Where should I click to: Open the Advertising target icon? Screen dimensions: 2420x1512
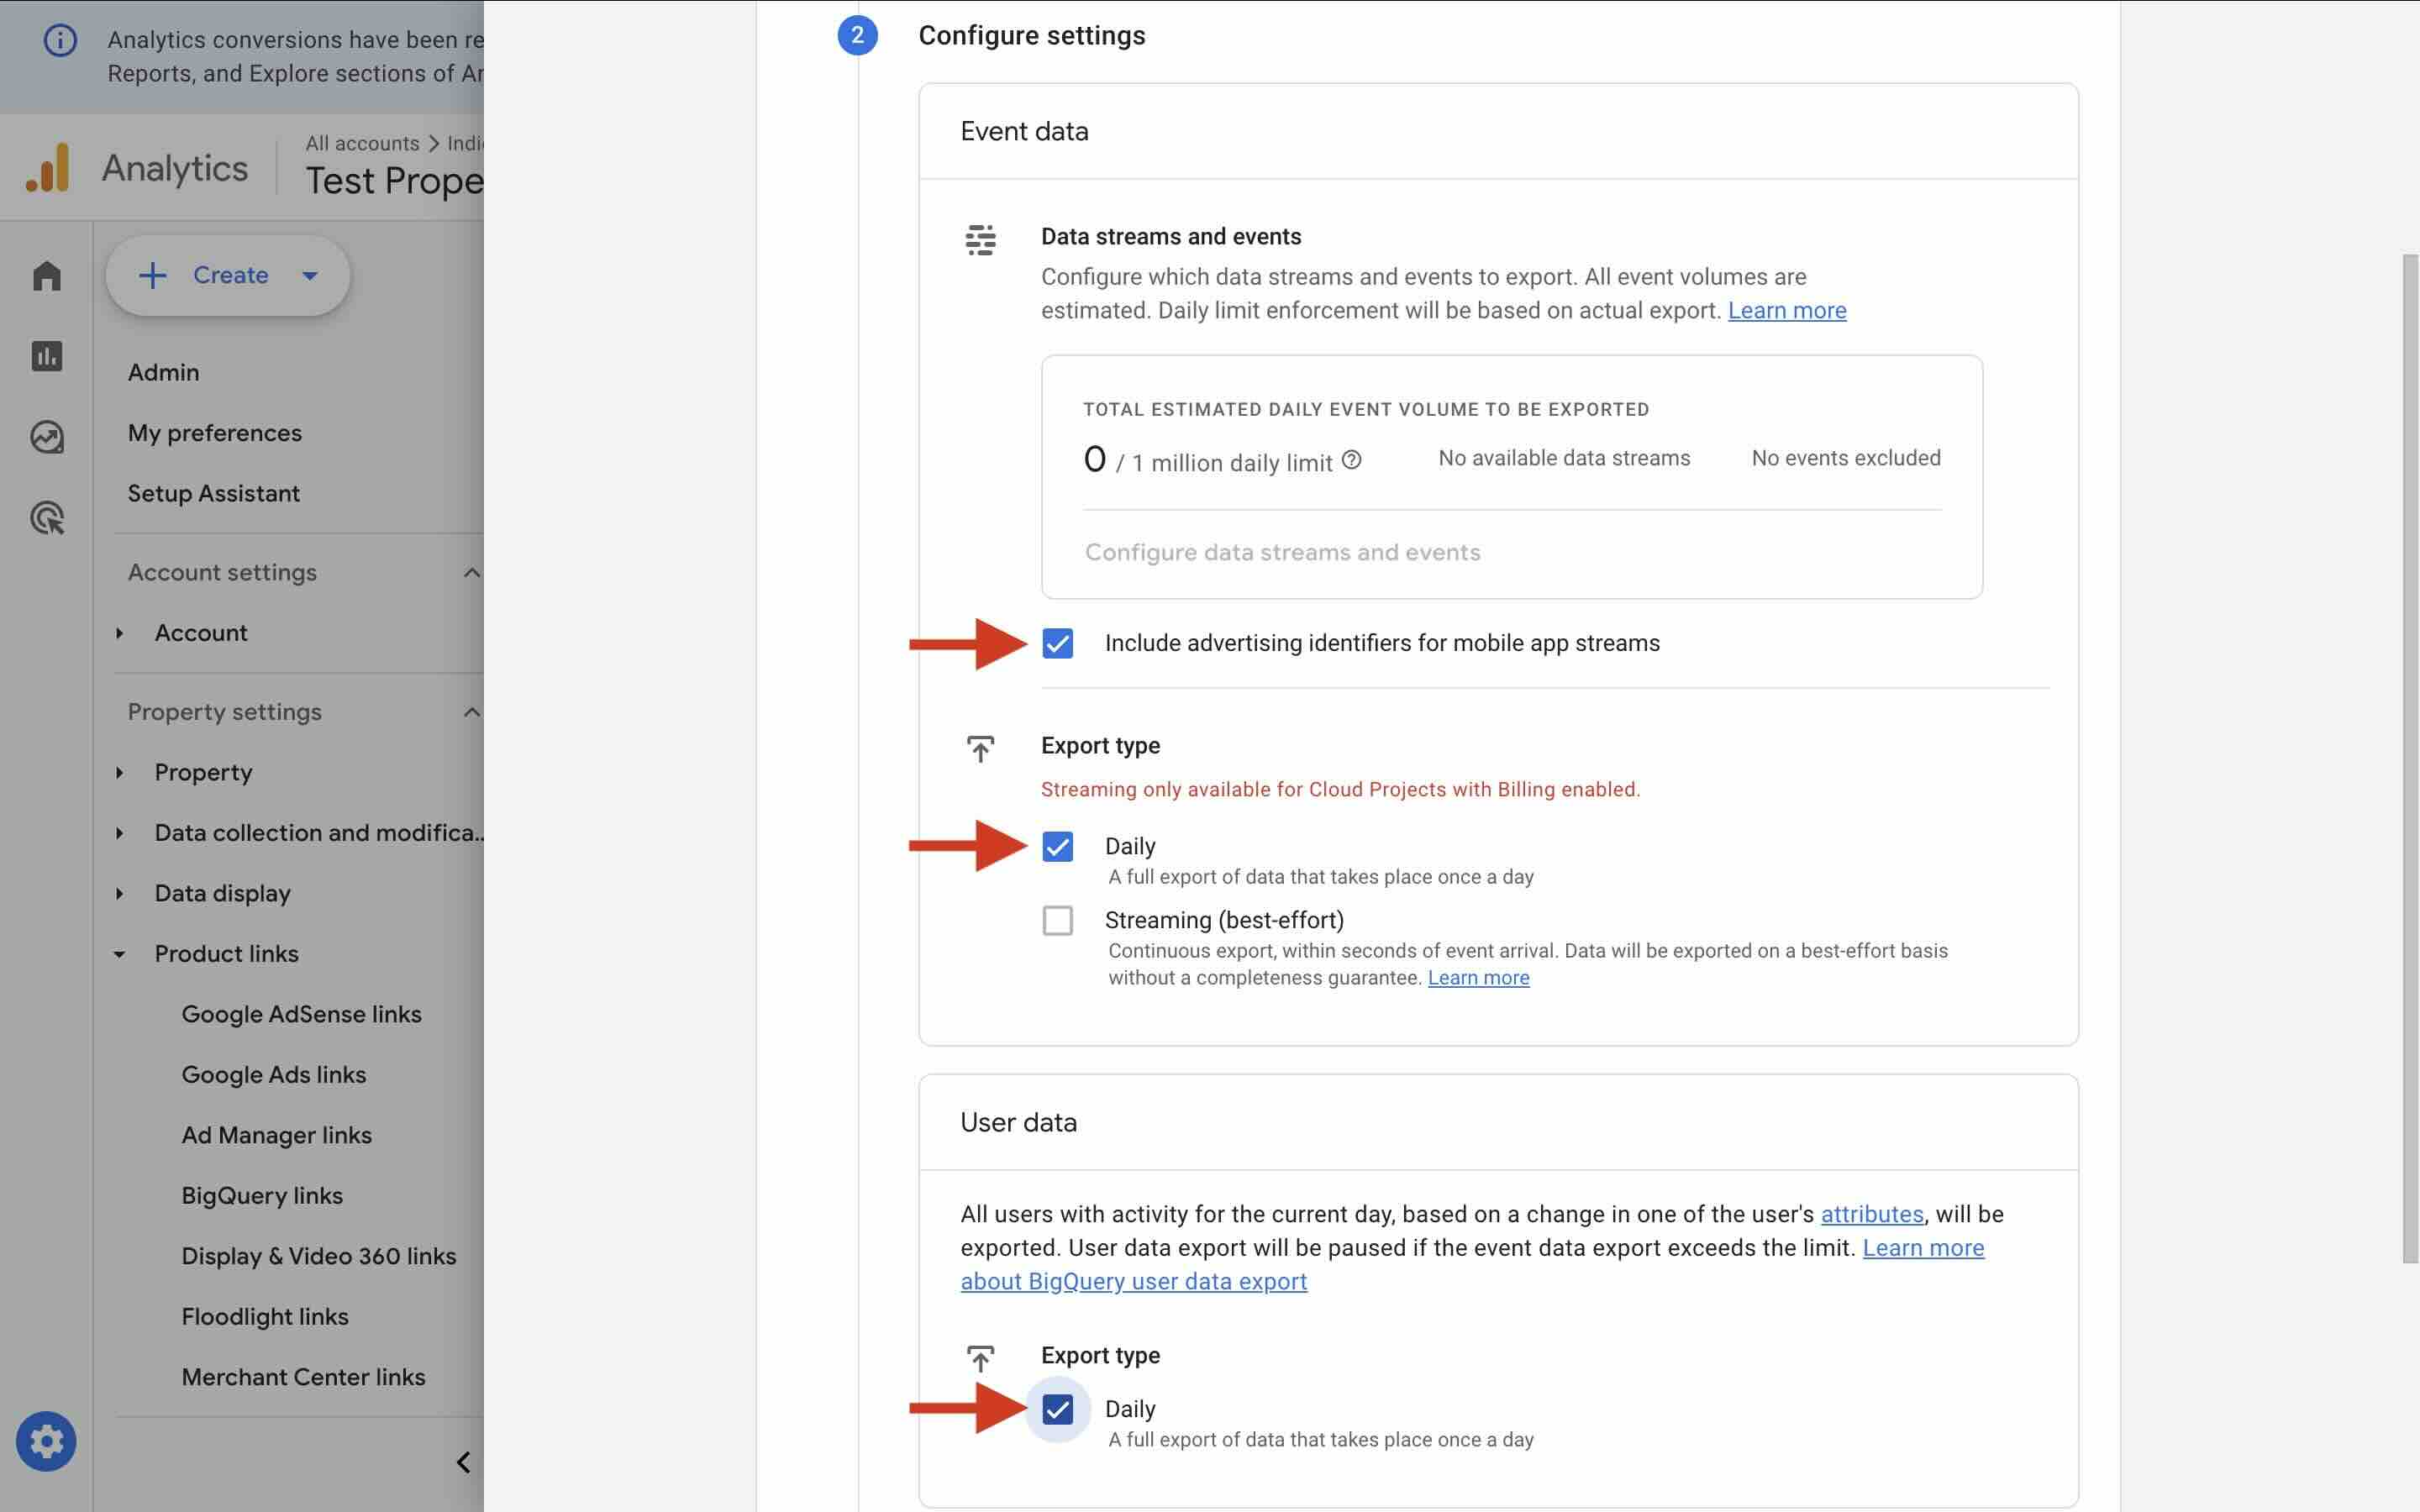[x=47, y=518]
